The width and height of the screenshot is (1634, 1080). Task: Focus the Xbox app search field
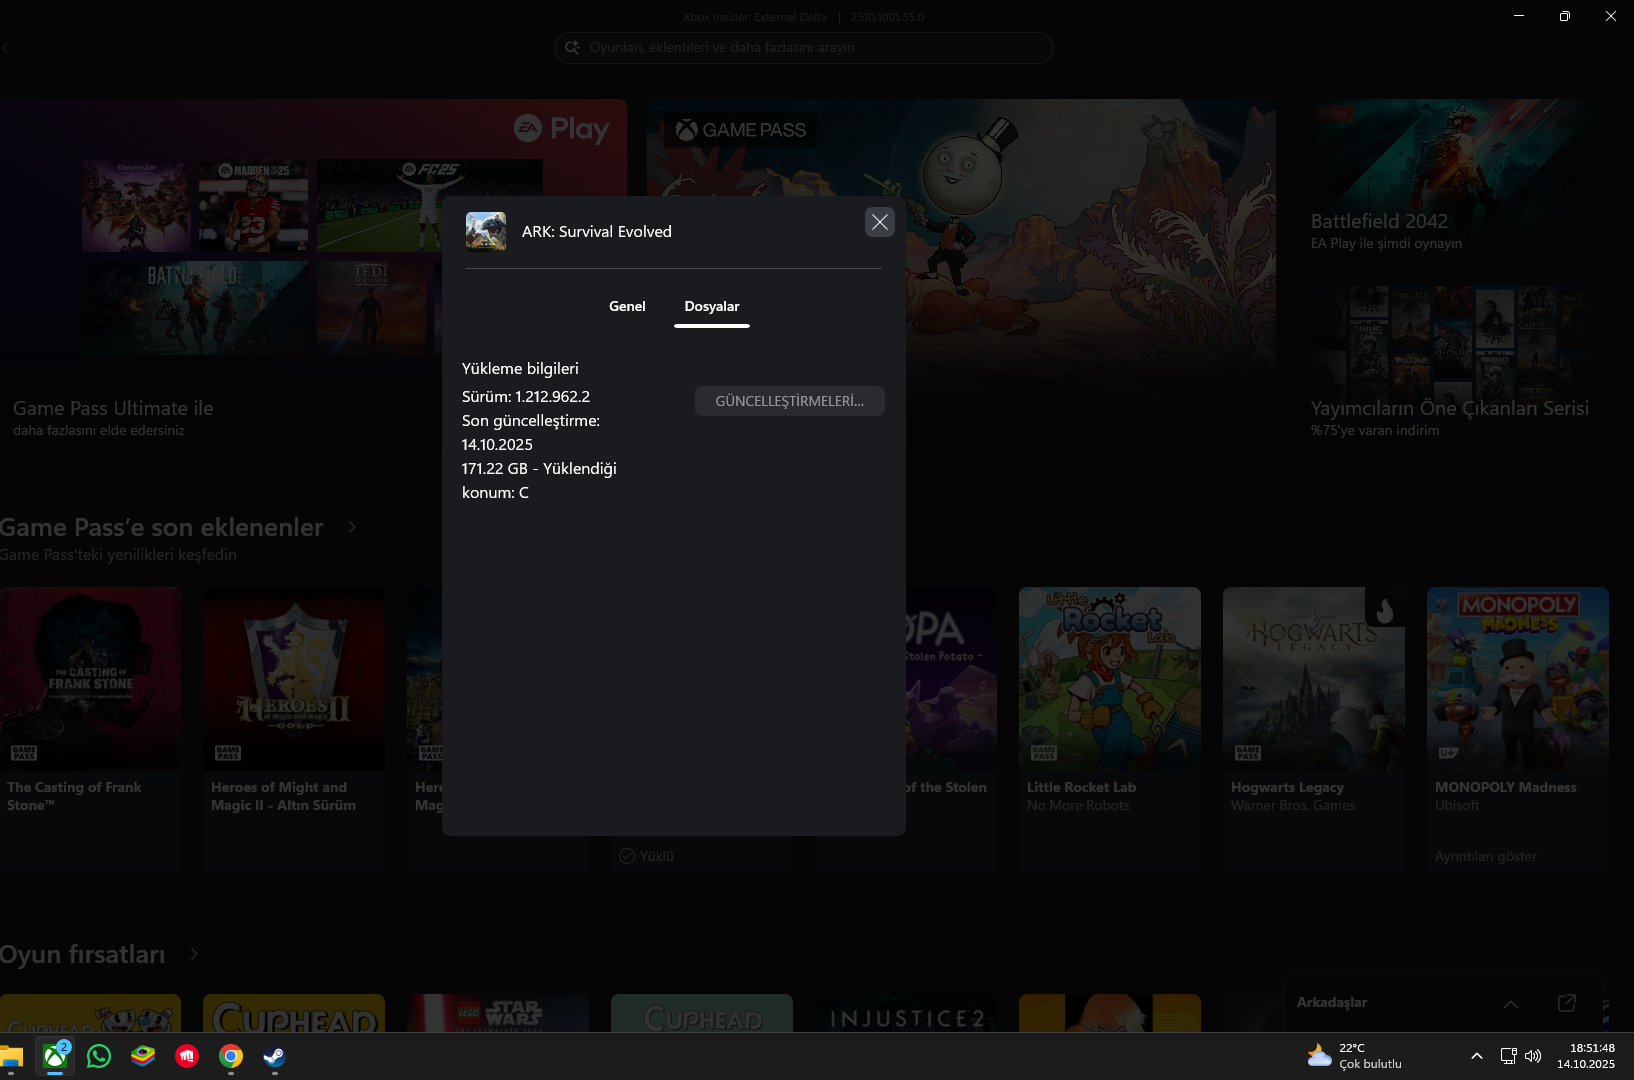(x=804, y=47)
